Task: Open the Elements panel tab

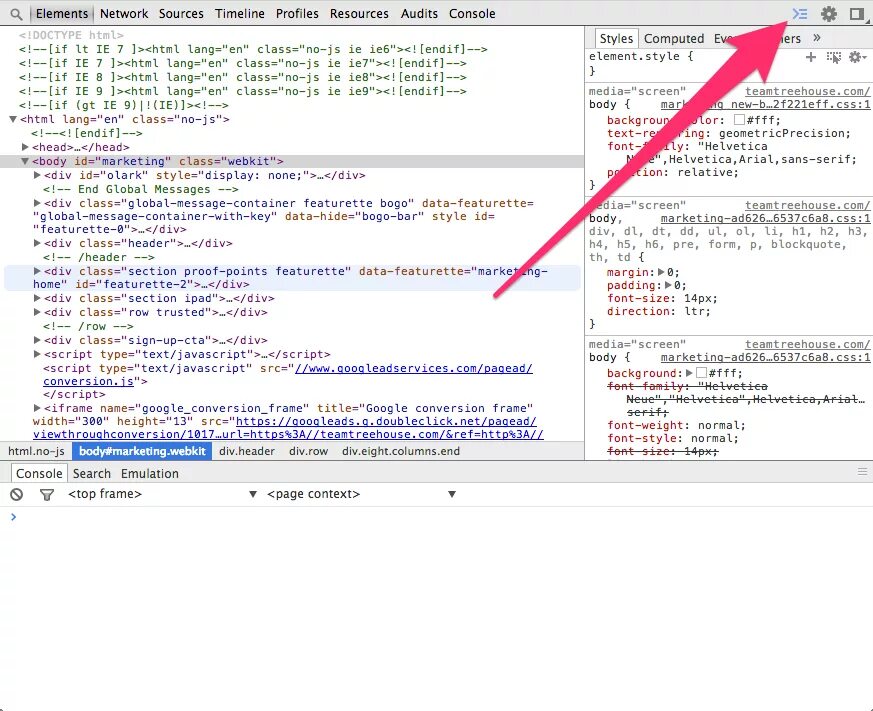Action: (62, 13)
